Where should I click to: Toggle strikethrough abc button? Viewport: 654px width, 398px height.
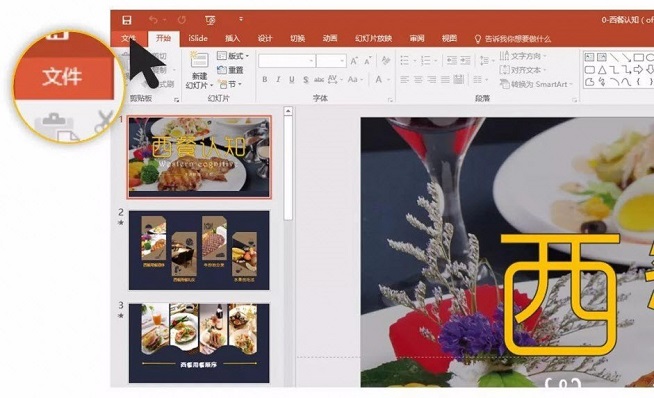[x=319, y=79]
